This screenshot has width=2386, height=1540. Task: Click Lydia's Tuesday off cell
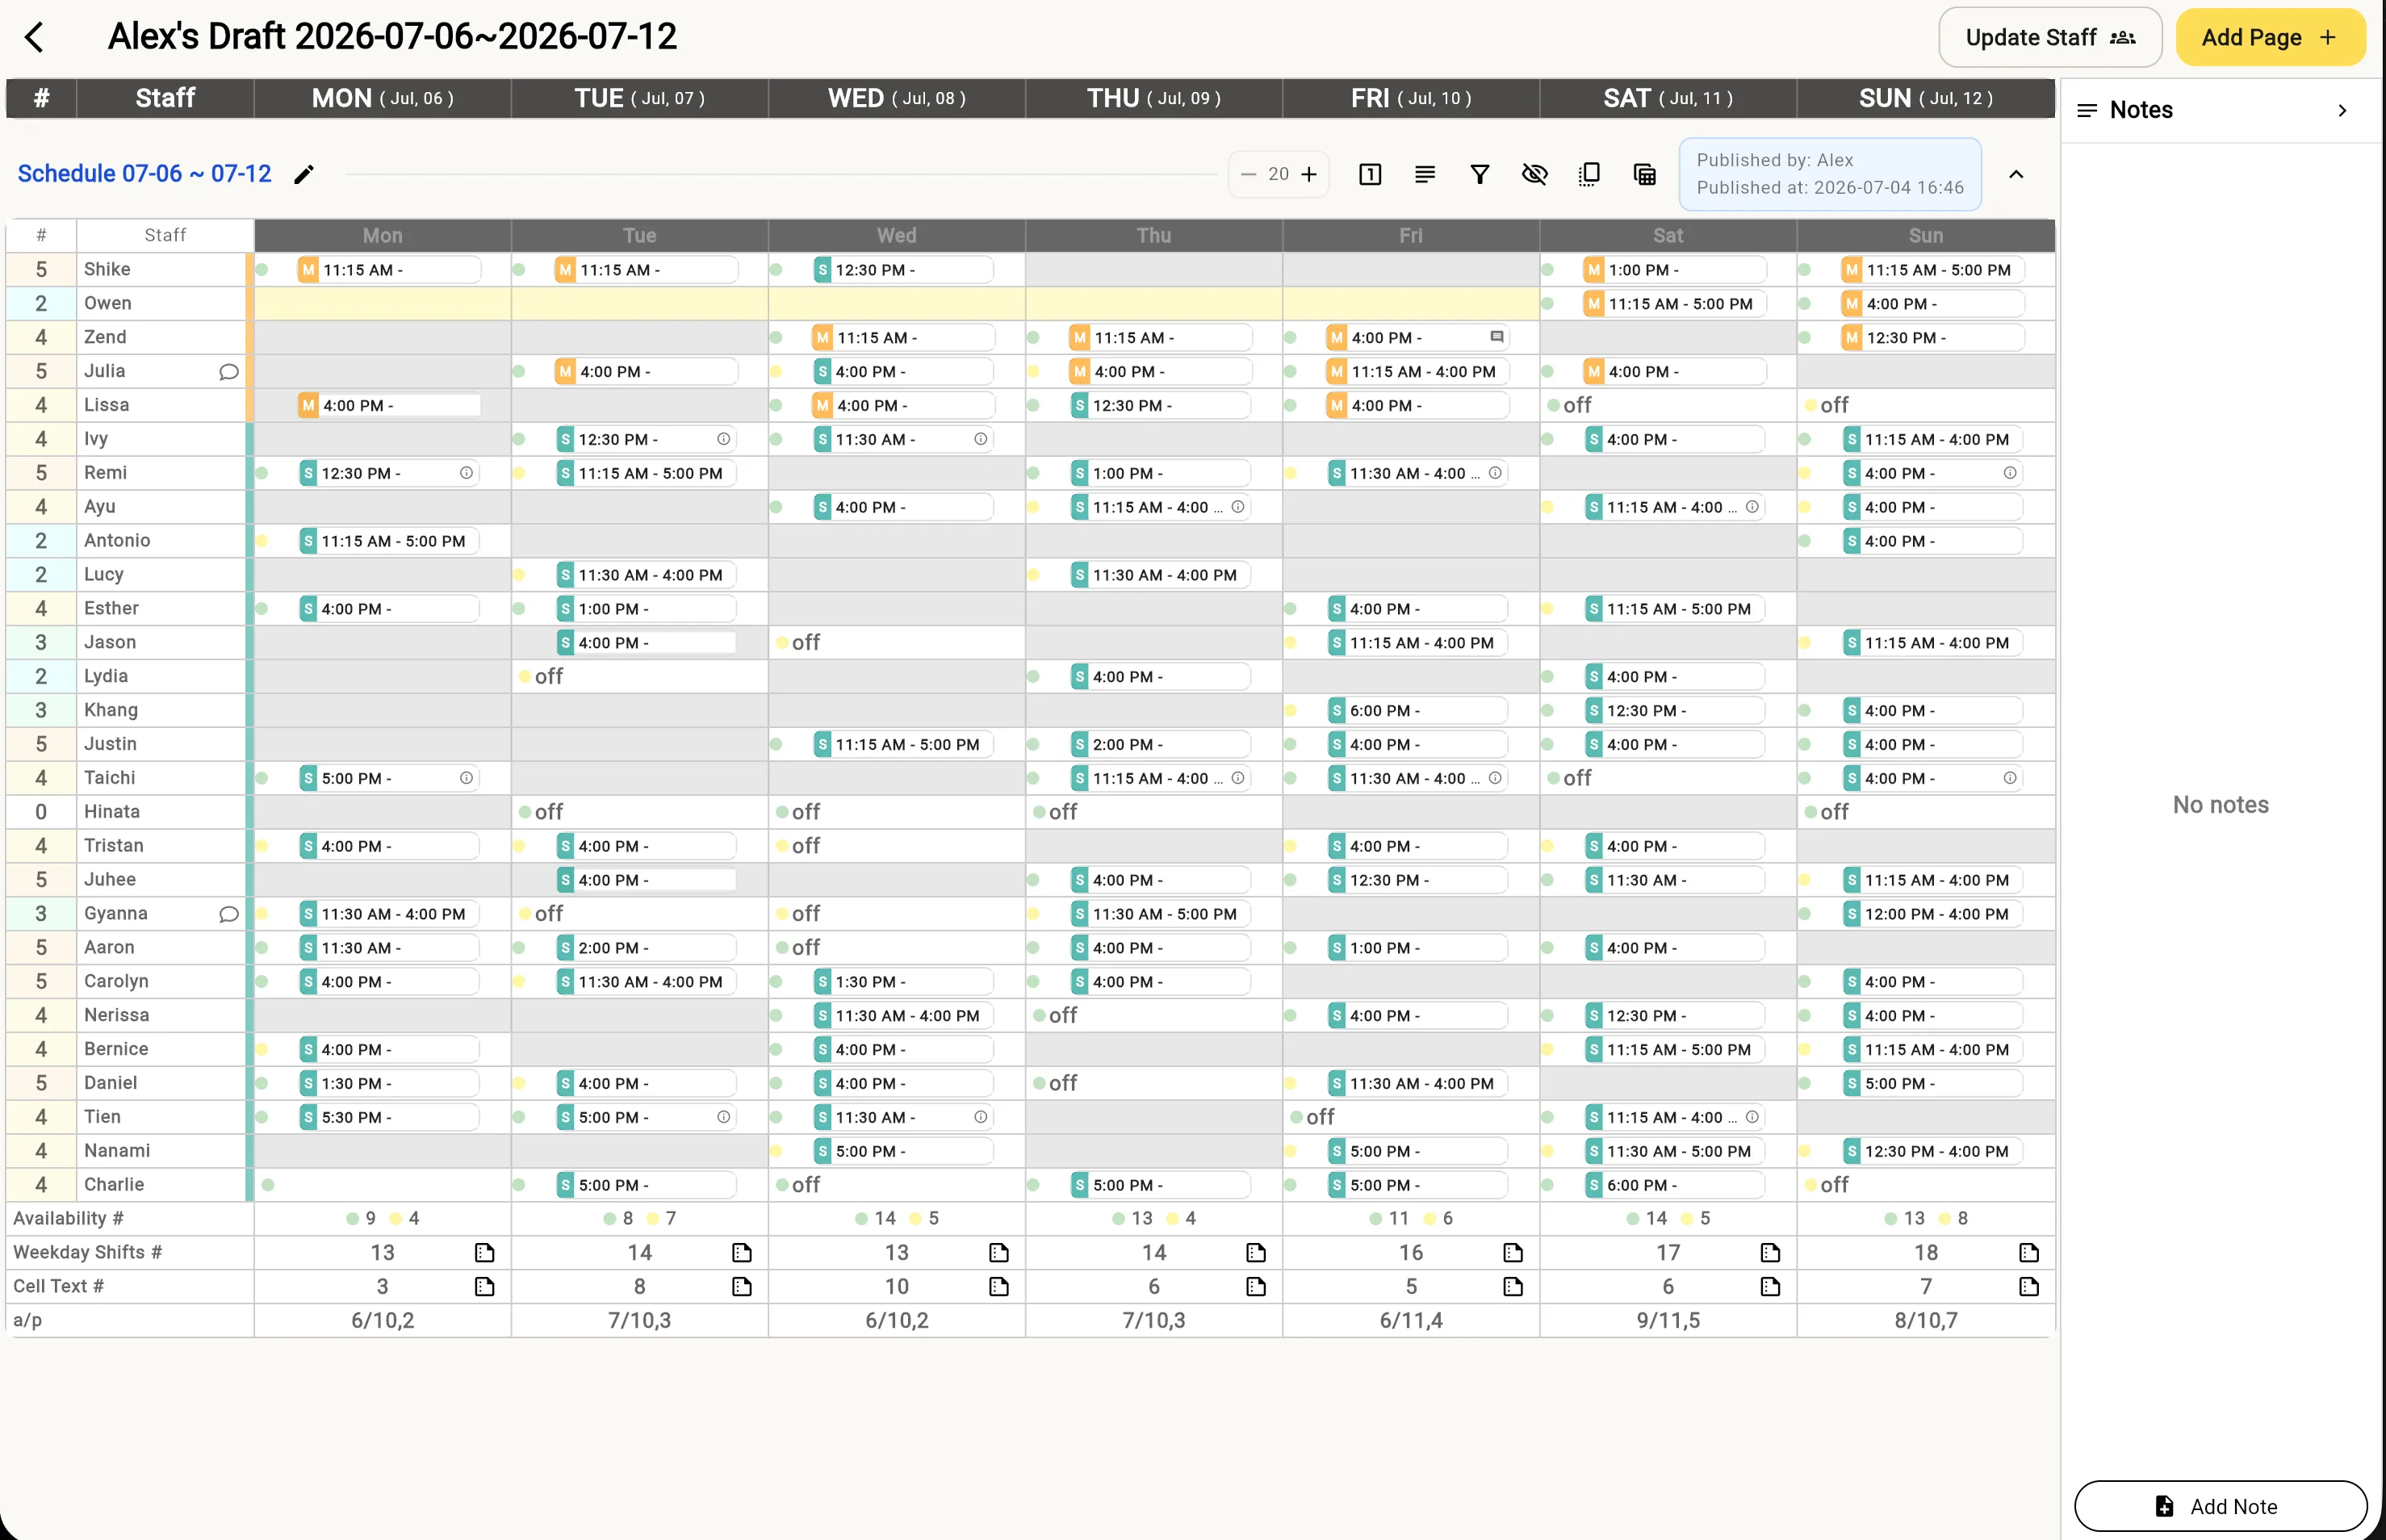coord(640,676)
